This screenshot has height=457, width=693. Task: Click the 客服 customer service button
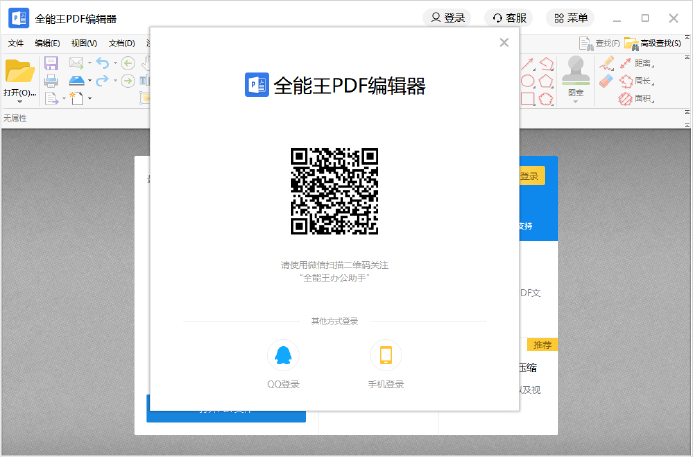(508, 18)
